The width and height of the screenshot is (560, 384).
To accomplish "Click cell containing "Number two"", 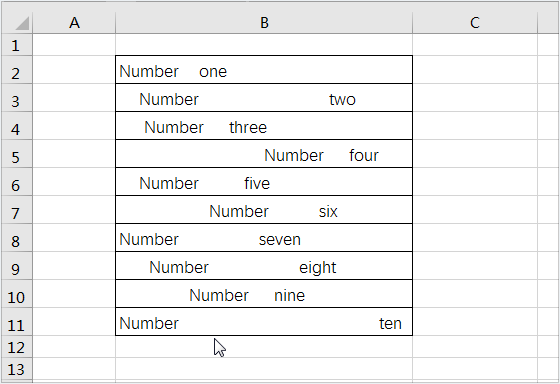I will tap(264, 98).
